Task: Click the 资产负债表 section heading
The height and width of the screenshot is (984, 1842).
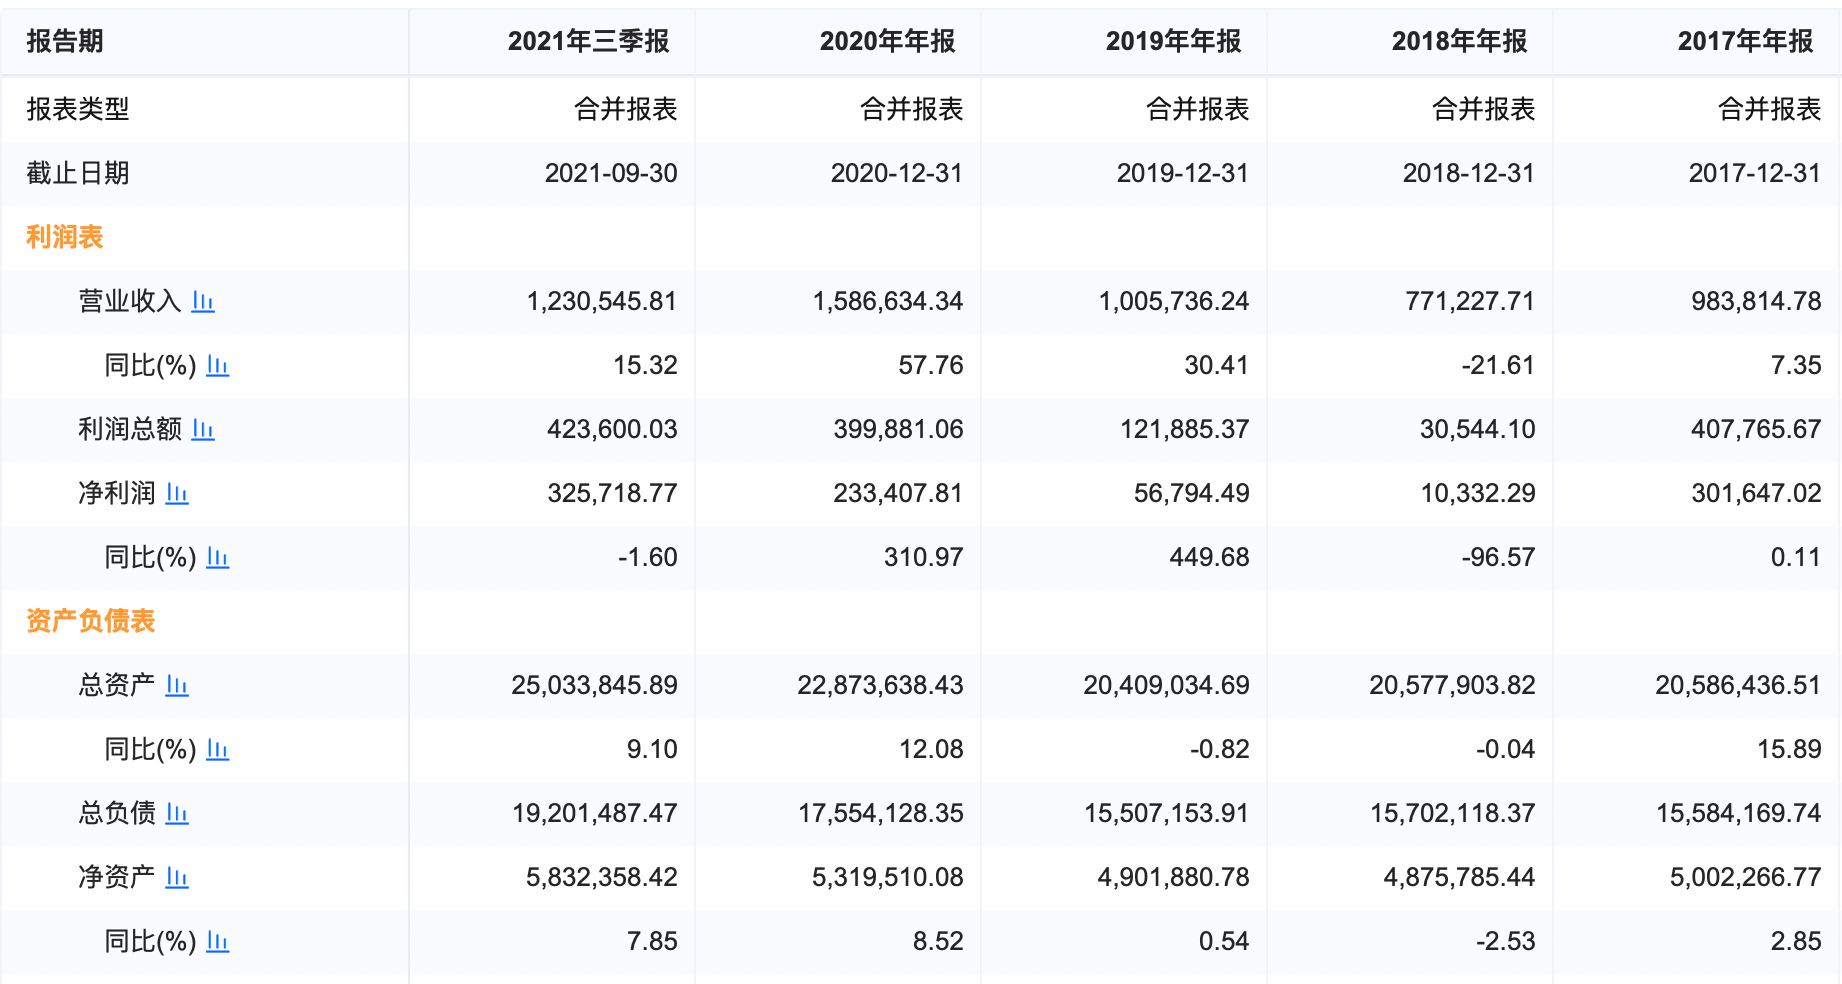Action: tap(91, 621)
